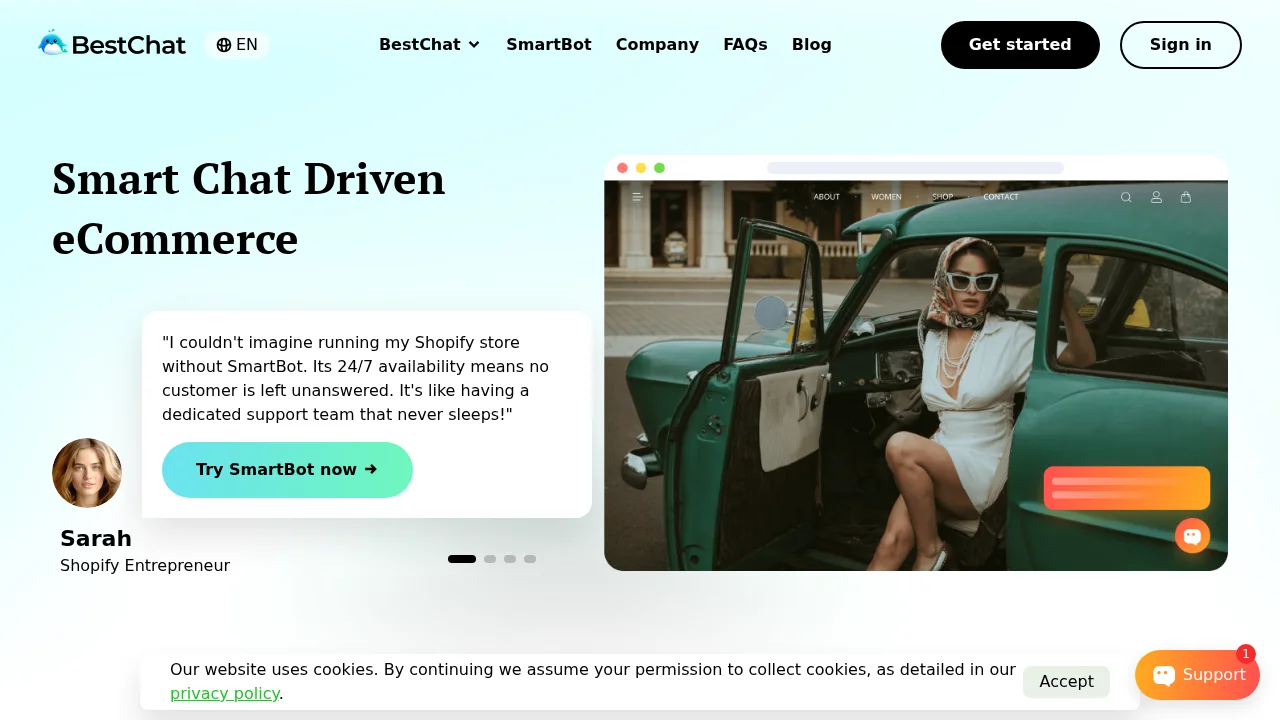Click the Support notification badge
The image size is (1280, 720).
pyautogui.click(x=1246, y=654)
